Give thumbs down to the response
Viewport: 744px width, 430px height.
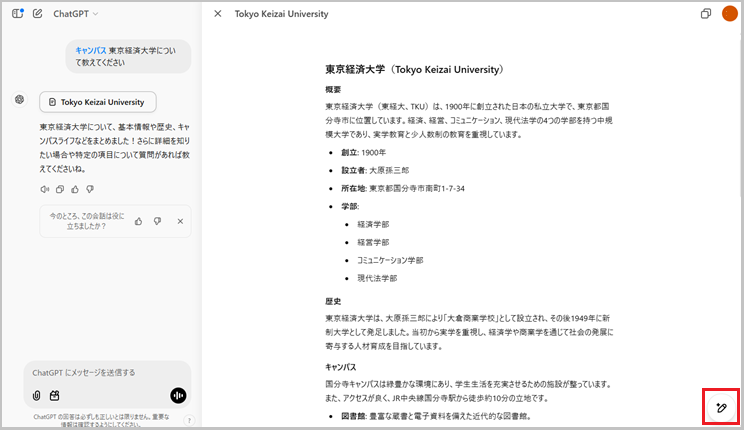point(90,189)
